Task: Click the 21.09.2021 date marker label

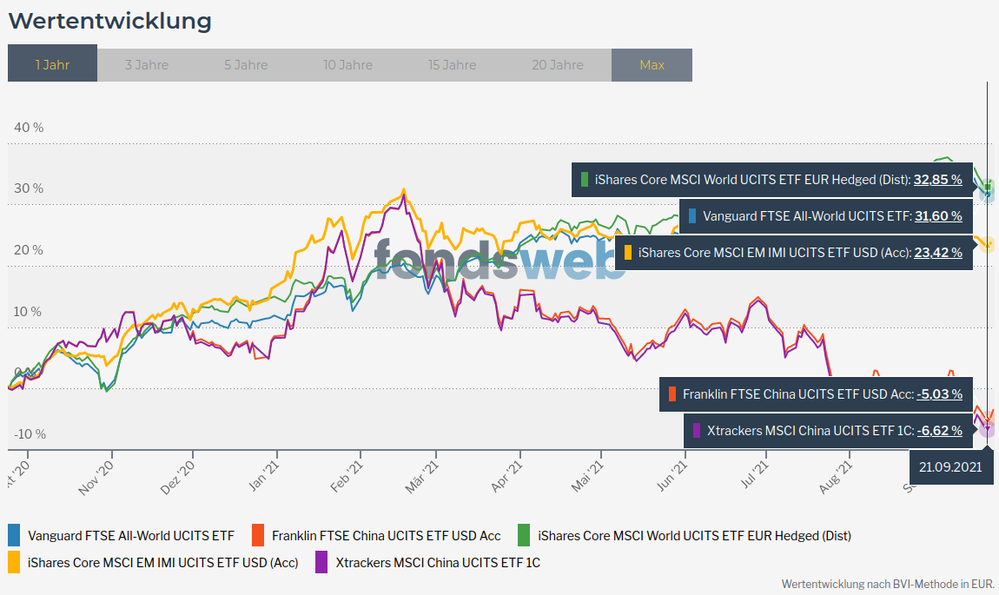Action: click(952, 467)
